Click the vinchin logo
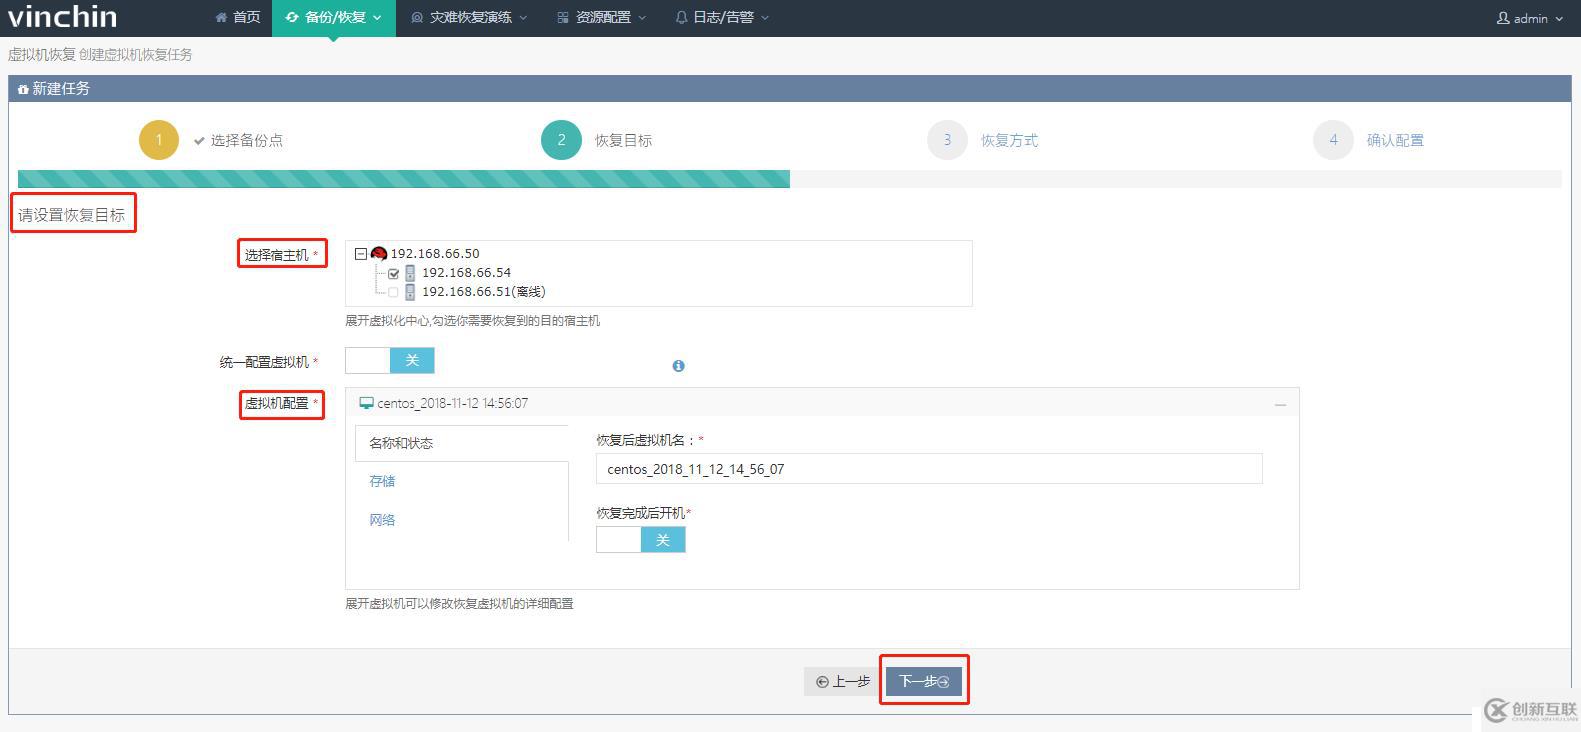Screen dimensions: 1581x732 pos(62,16)
